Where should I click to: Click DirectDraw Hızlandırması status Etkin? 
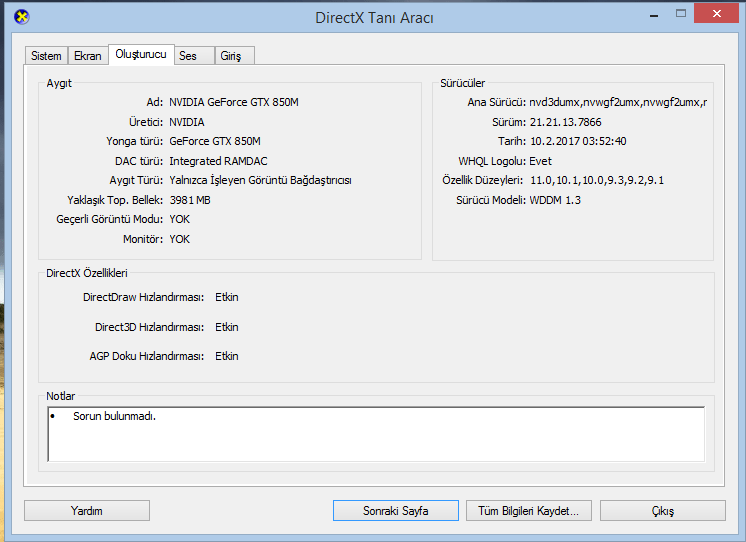point(226,297)
